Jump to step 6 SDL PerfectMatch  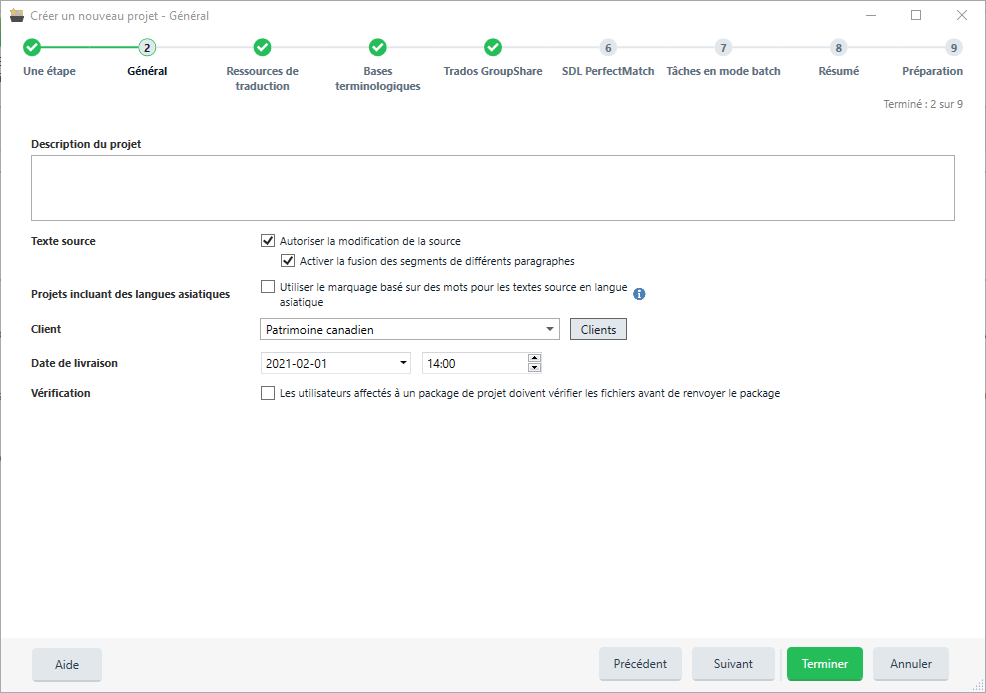[608, 47]
